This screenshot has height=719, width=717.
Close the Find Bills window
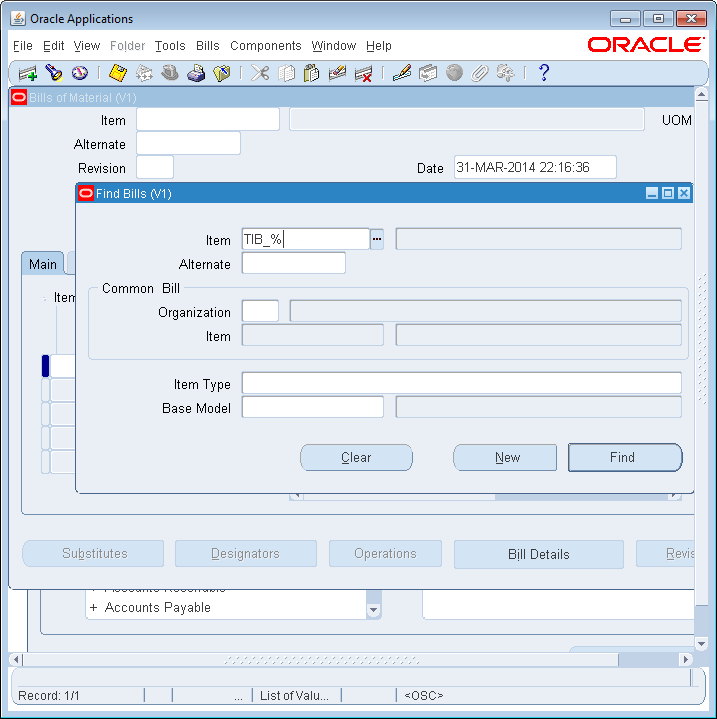pos(684,193)
